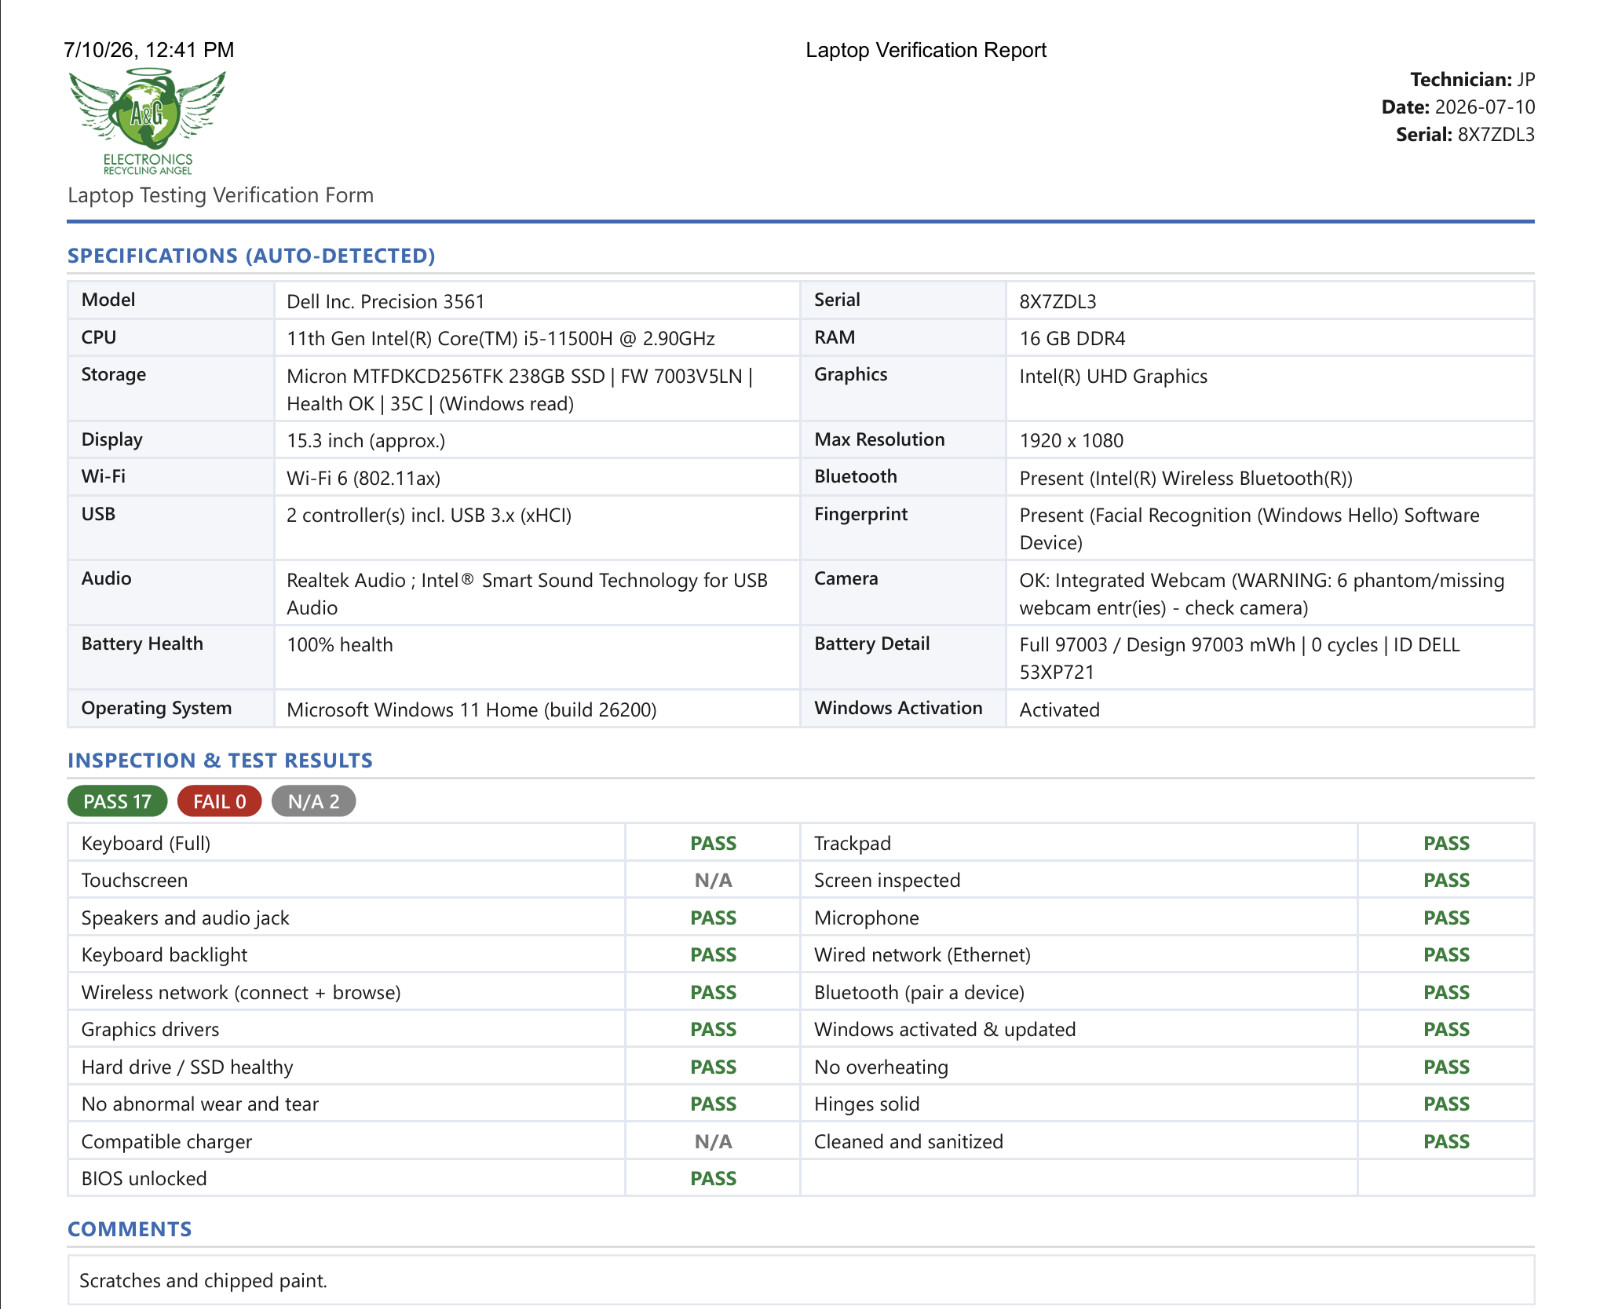Click the 'Present (Intel(R) Wireless Bluetooth(R))' value
The image size is (1600, 1309).
1185,478
